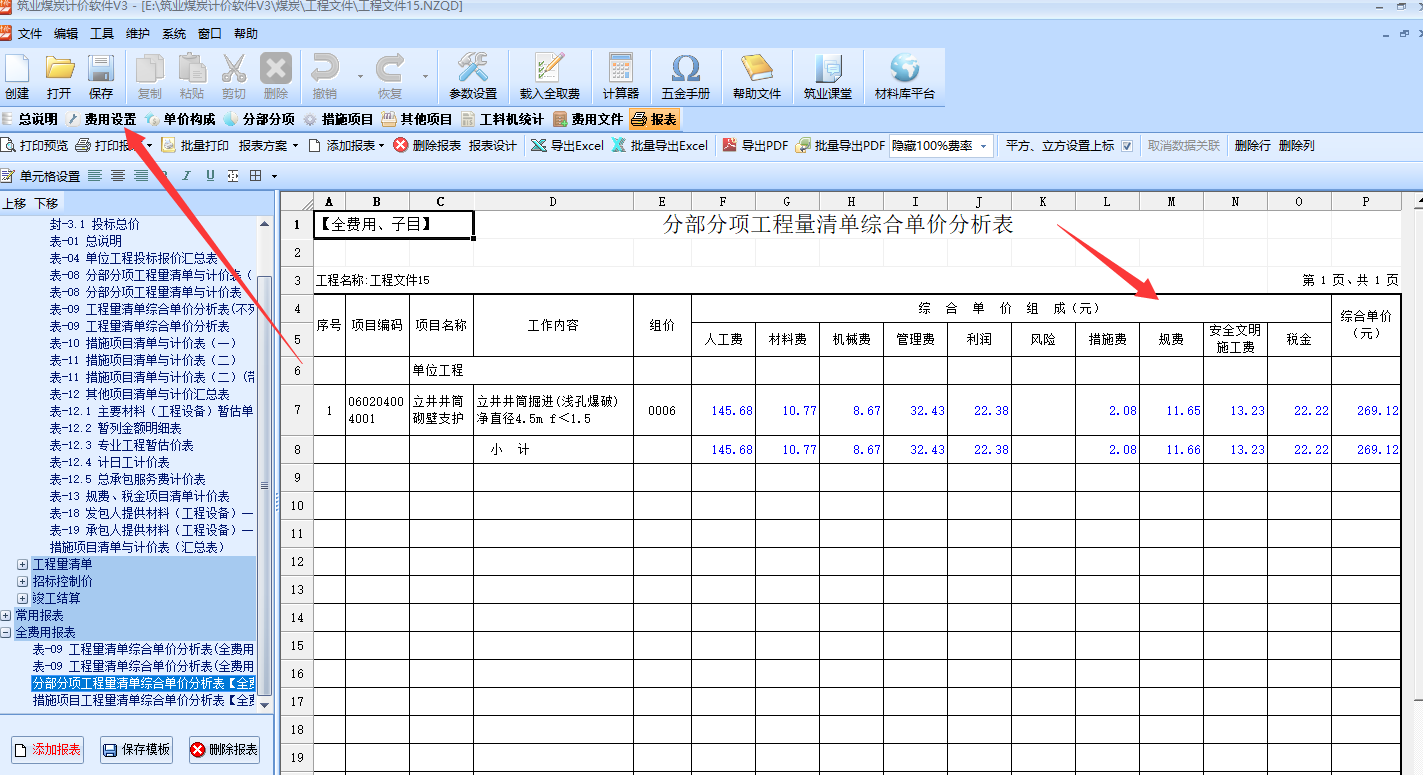Expand the 竣工结算 tree node

pyautogui.click(x=22, y=599)
